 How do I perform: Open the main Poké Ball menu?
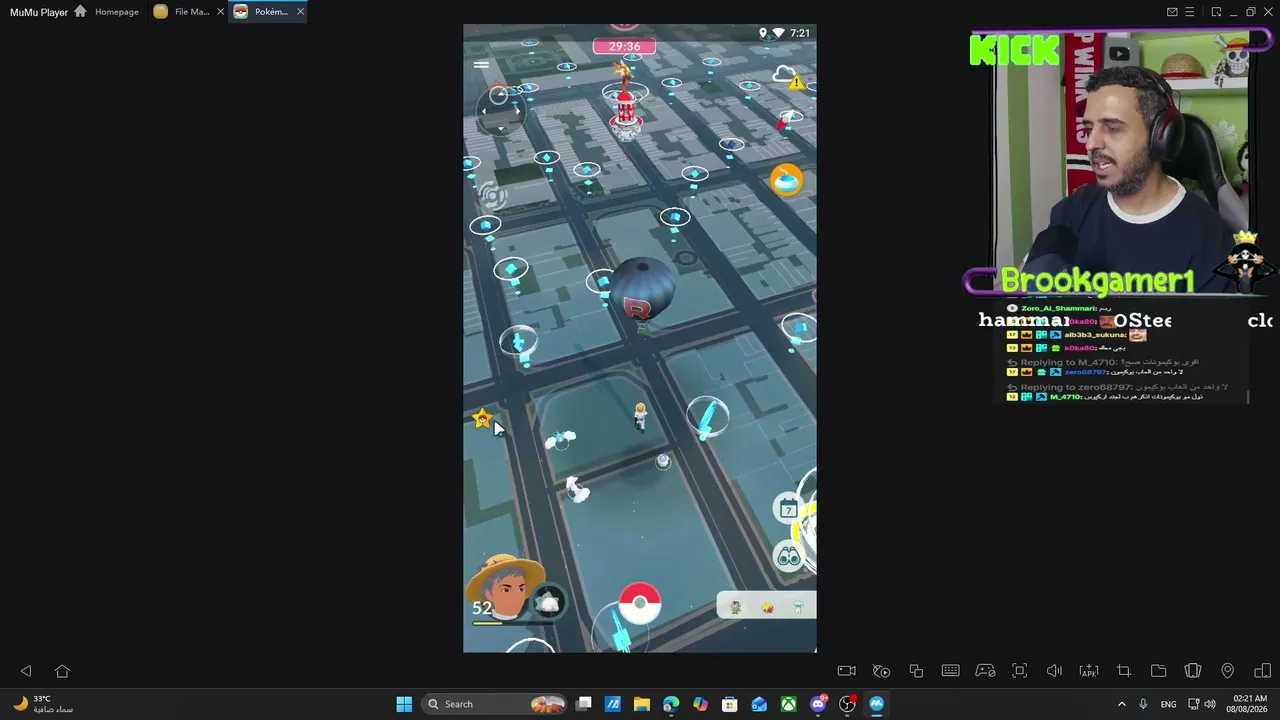[x=640, y=603]
